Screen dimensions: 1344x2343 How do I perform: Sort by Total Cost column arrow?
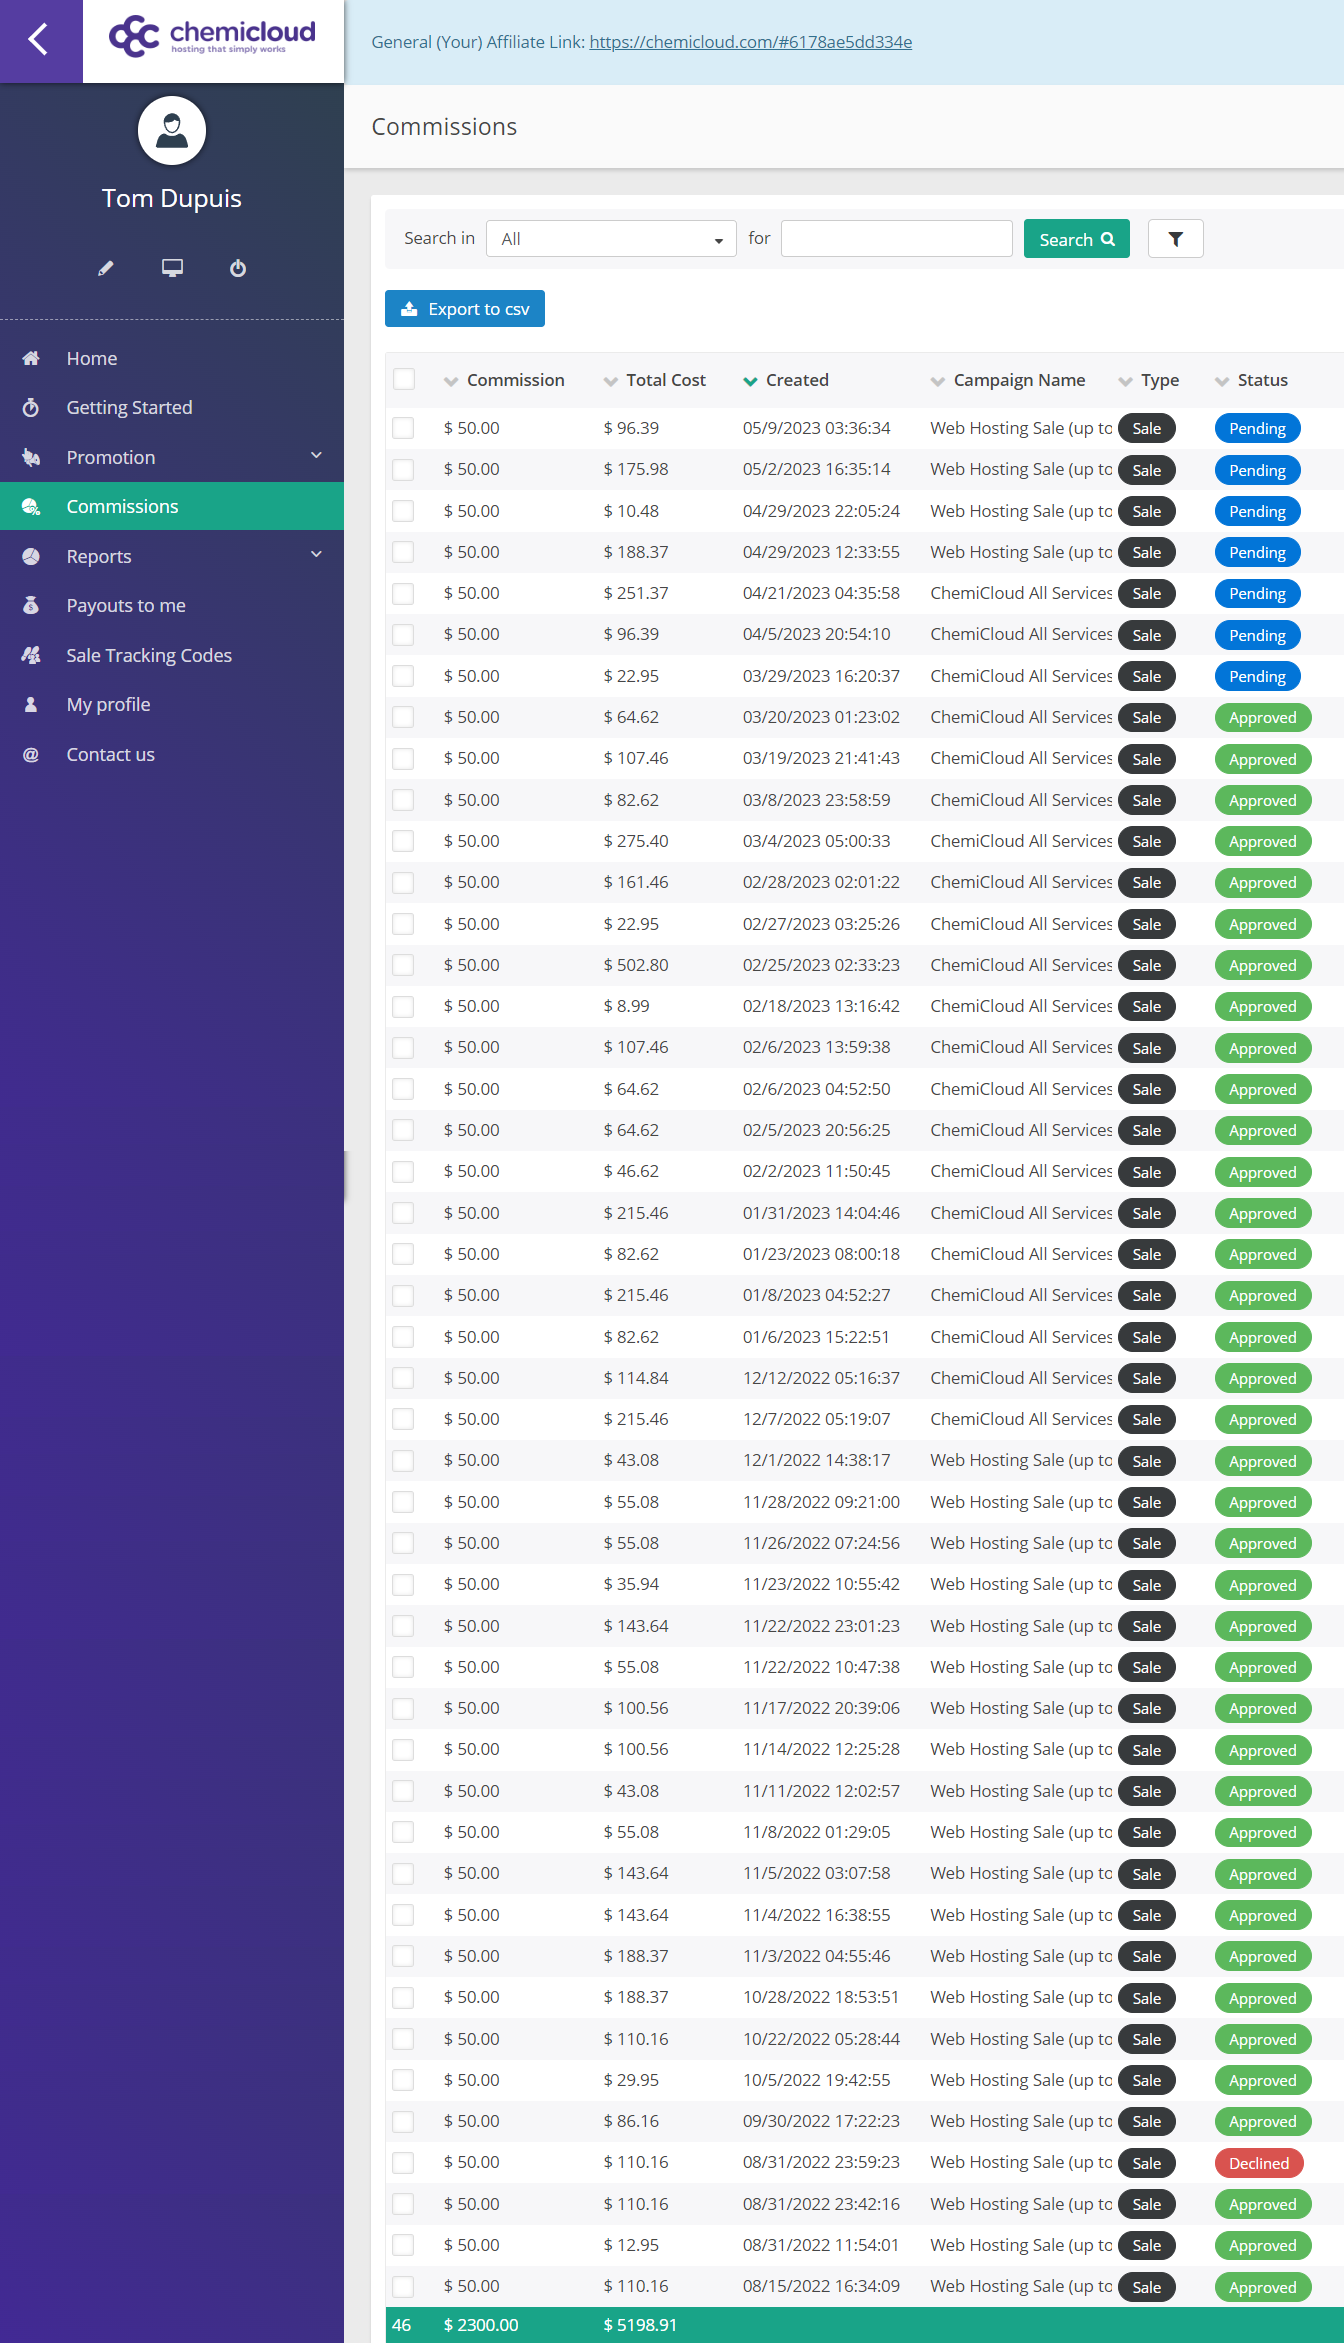[x=611, y=381]
